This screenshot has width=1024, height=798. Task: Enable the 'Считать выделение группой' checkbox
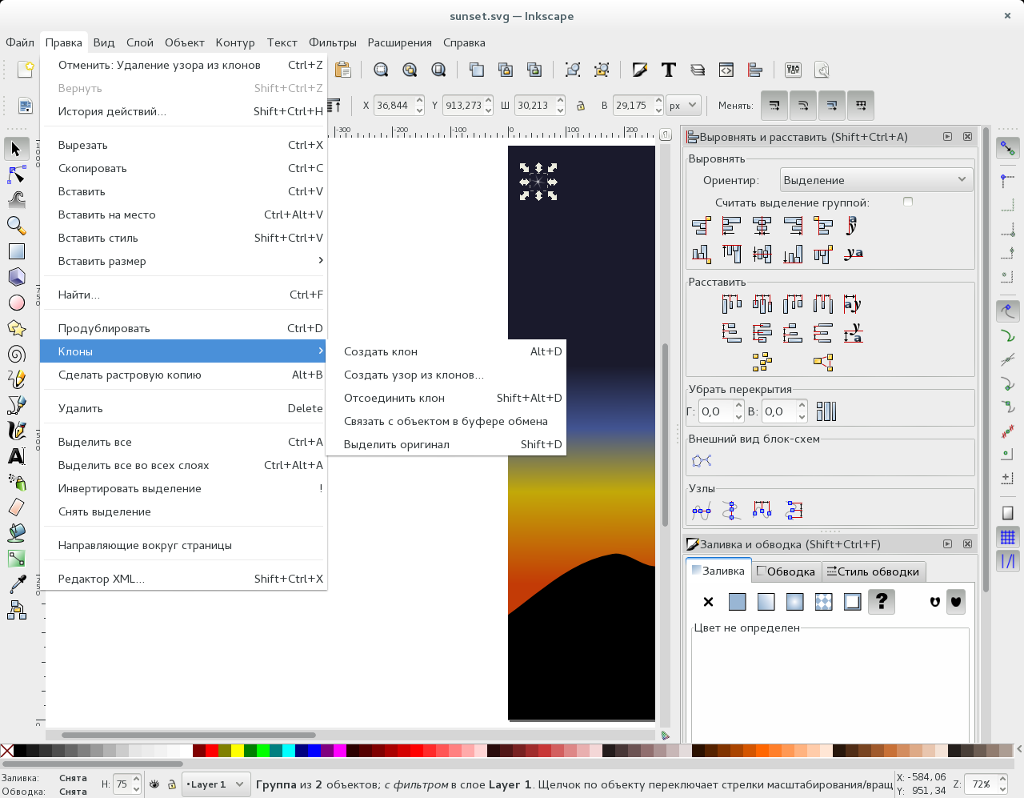coord(907,201)
